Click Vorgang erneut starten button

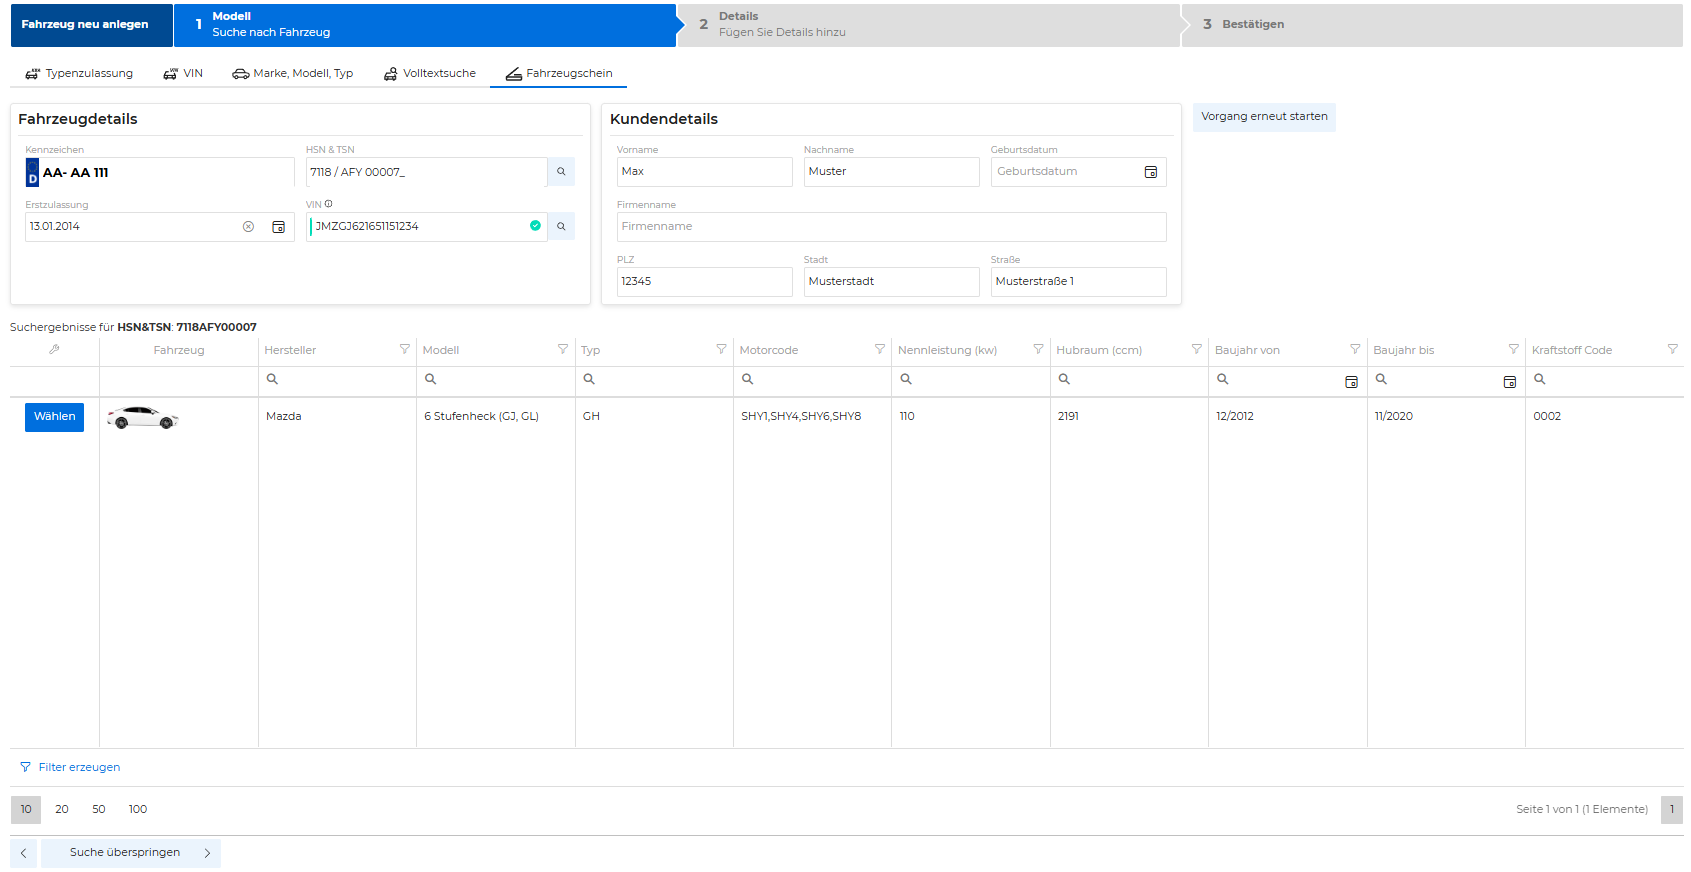(1264, 117)
